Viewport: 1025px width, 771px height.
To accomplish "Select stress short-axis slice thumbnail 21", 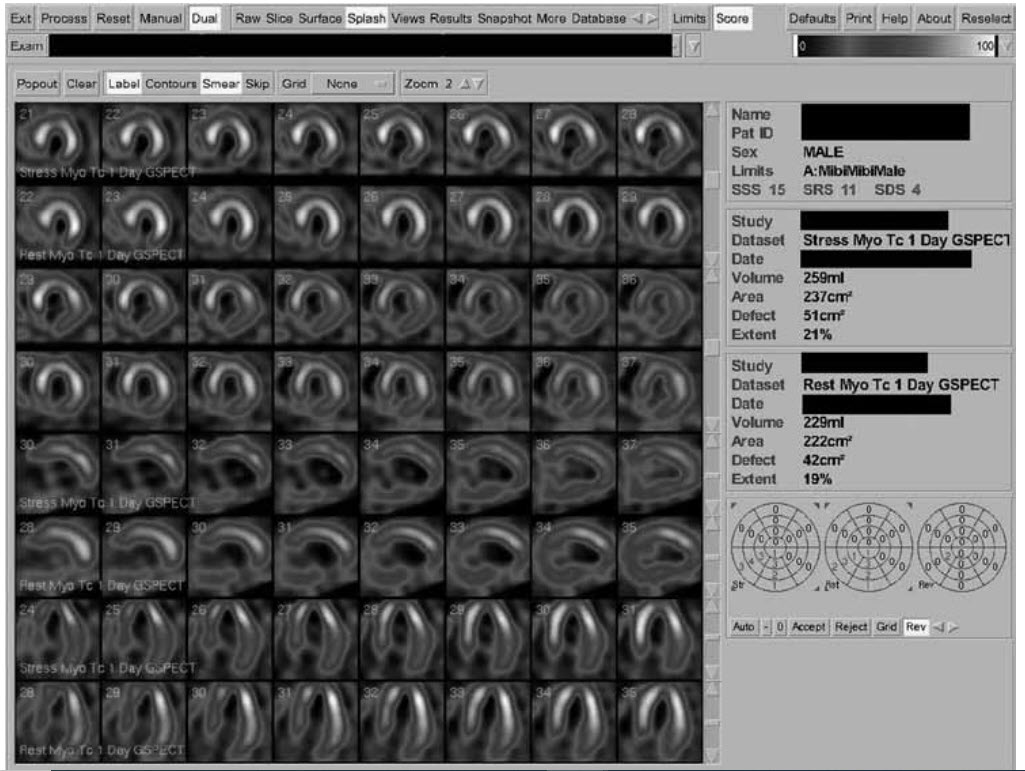I will coord(58,139).
